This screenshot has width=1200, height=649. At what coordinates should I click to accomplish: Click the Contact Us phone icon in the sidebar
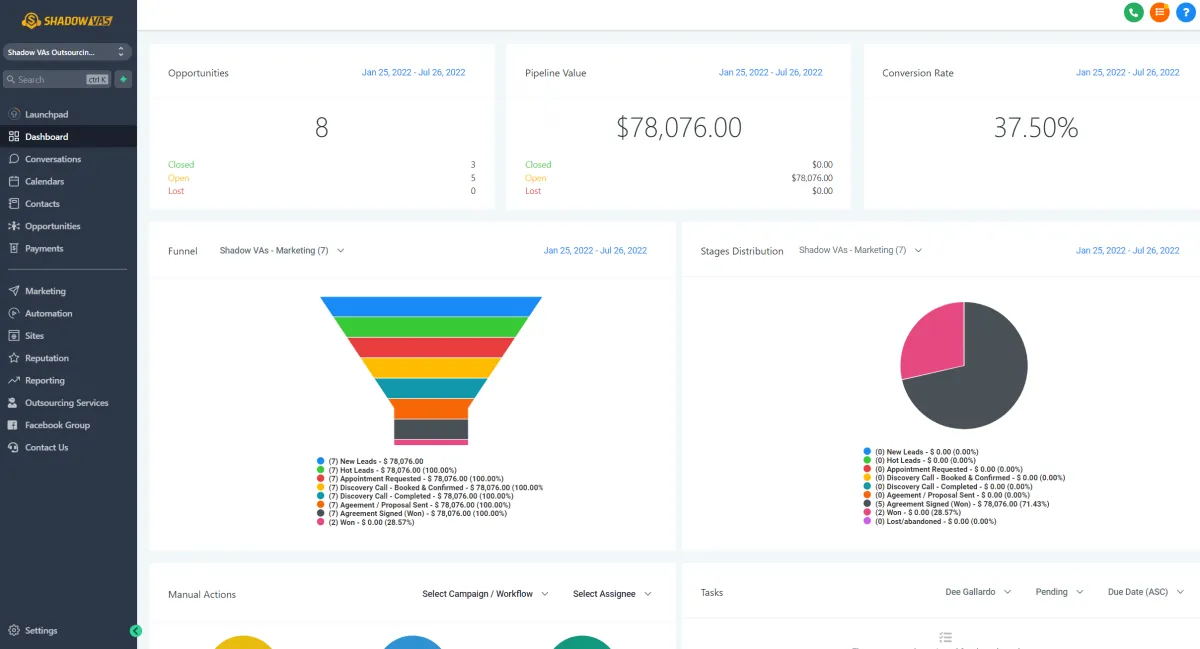pos(14,447)
